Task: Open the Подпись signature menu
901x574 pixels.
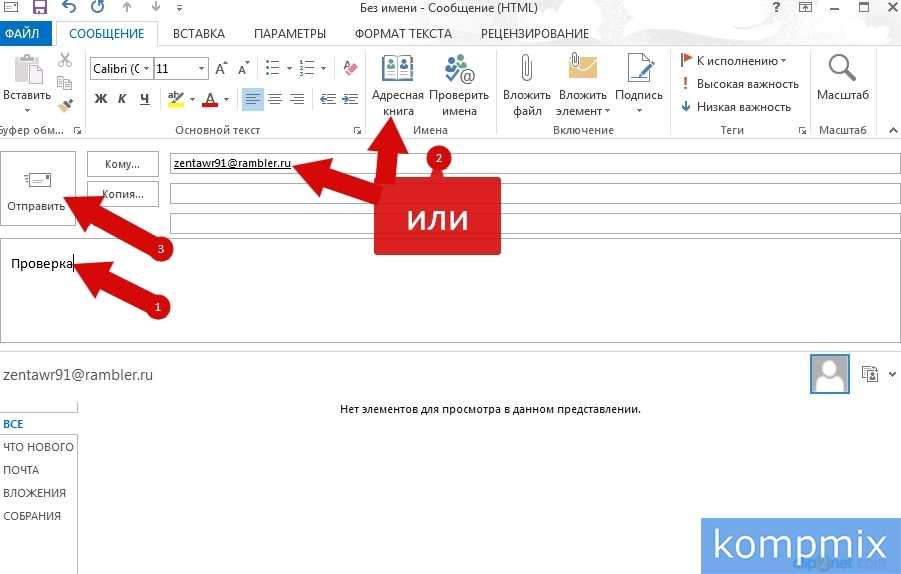Action: 639,85
